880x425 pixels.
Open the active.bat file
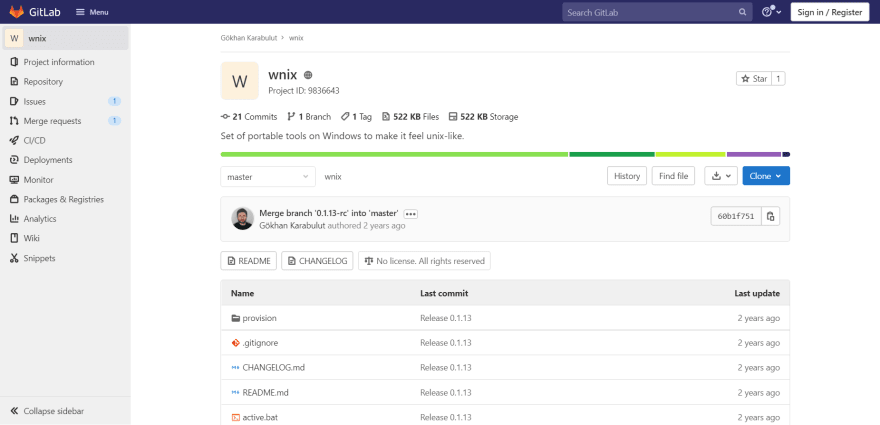click(260, 417)
